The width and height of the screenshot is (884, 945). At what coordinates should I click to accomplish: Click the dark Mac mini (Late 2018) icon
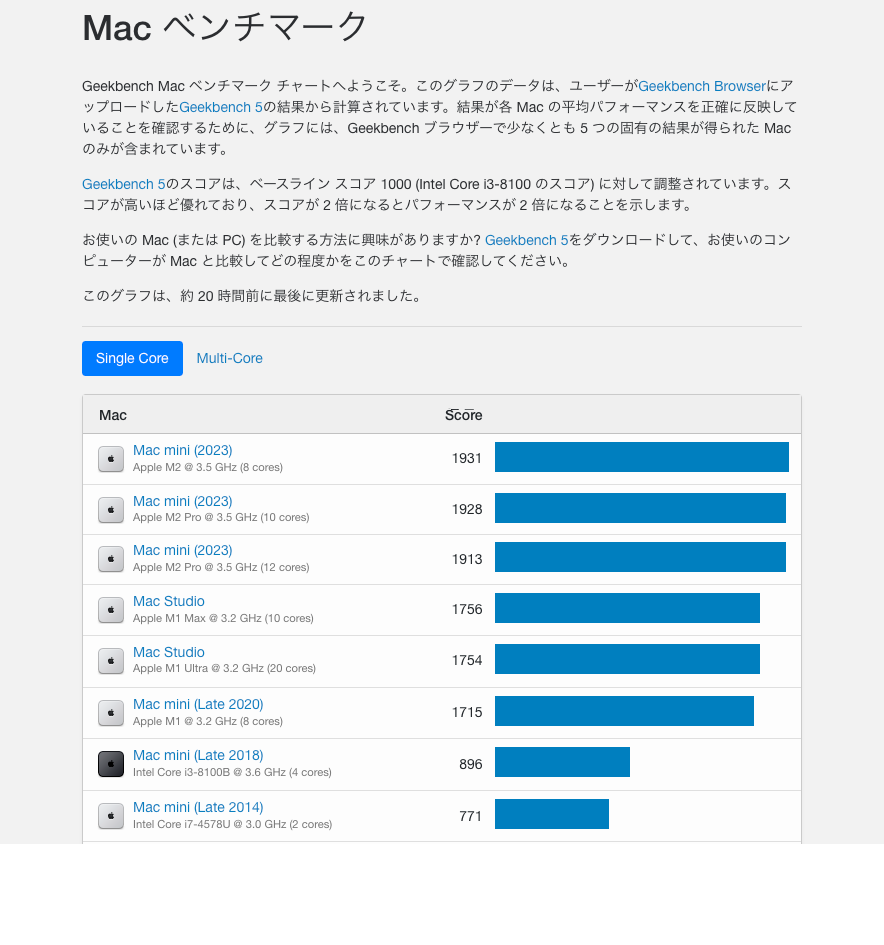111,764
